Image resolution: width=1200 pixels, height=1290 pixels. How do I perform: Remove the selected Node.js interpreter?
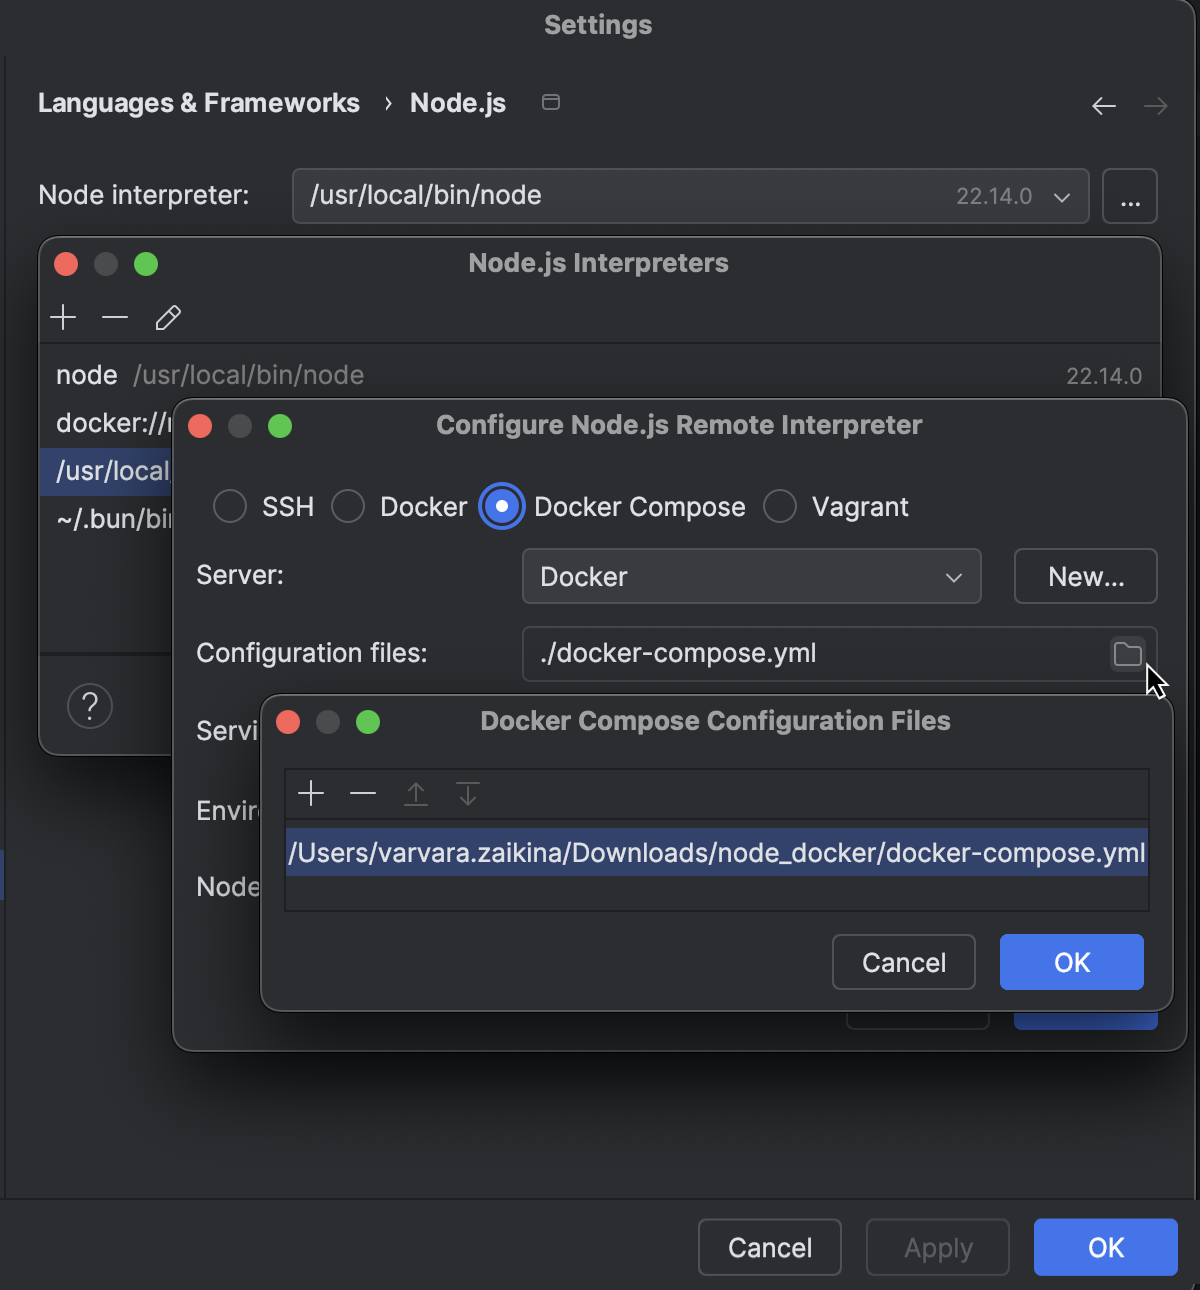click(x=115, y=317)
